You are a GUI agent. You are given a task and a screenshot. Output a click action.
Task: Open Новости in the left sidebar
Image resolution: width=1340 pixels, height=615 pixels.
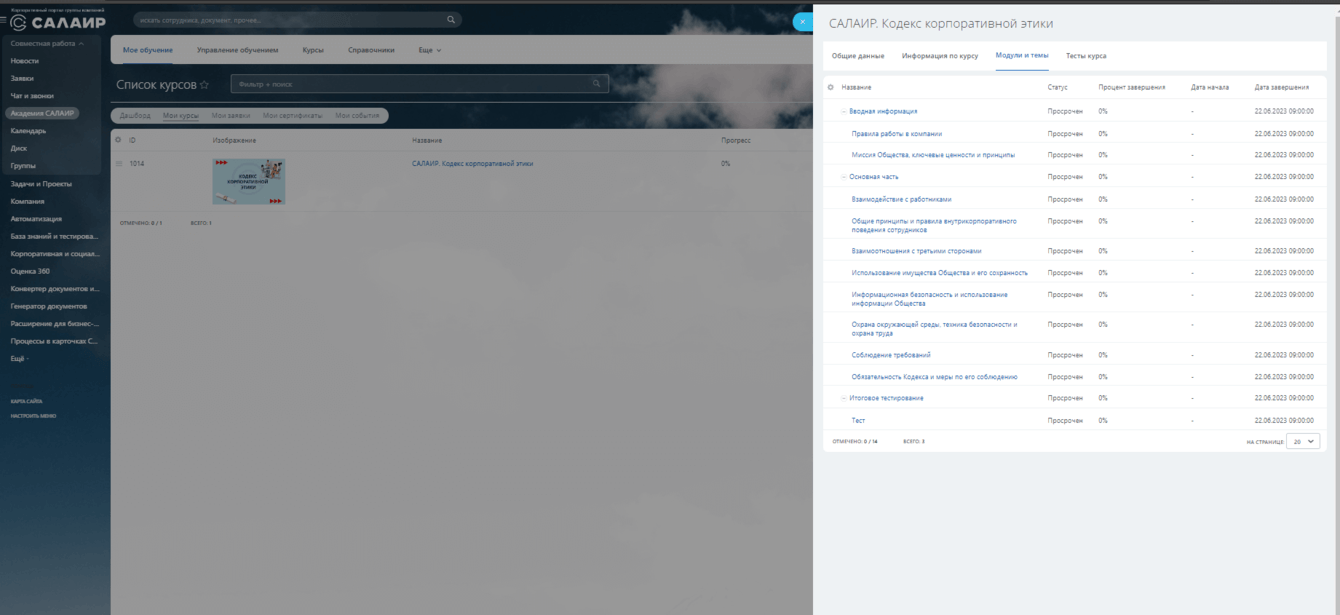click(25, 61)
